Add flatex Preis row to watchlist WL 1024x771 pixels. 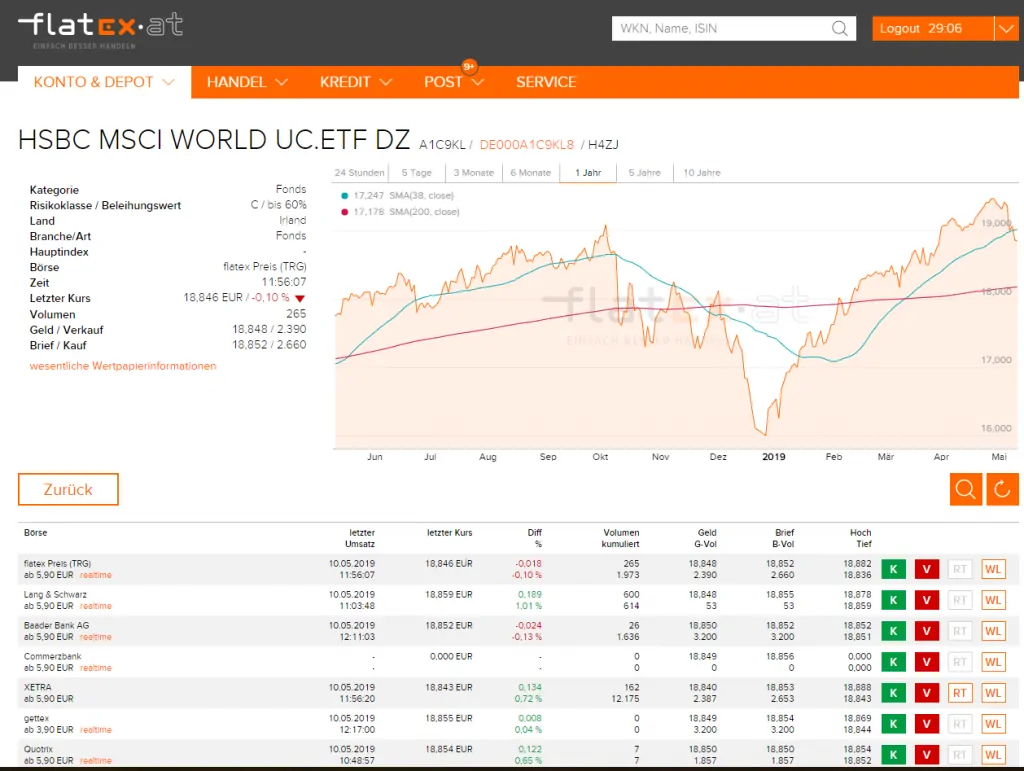pos(993,569)
